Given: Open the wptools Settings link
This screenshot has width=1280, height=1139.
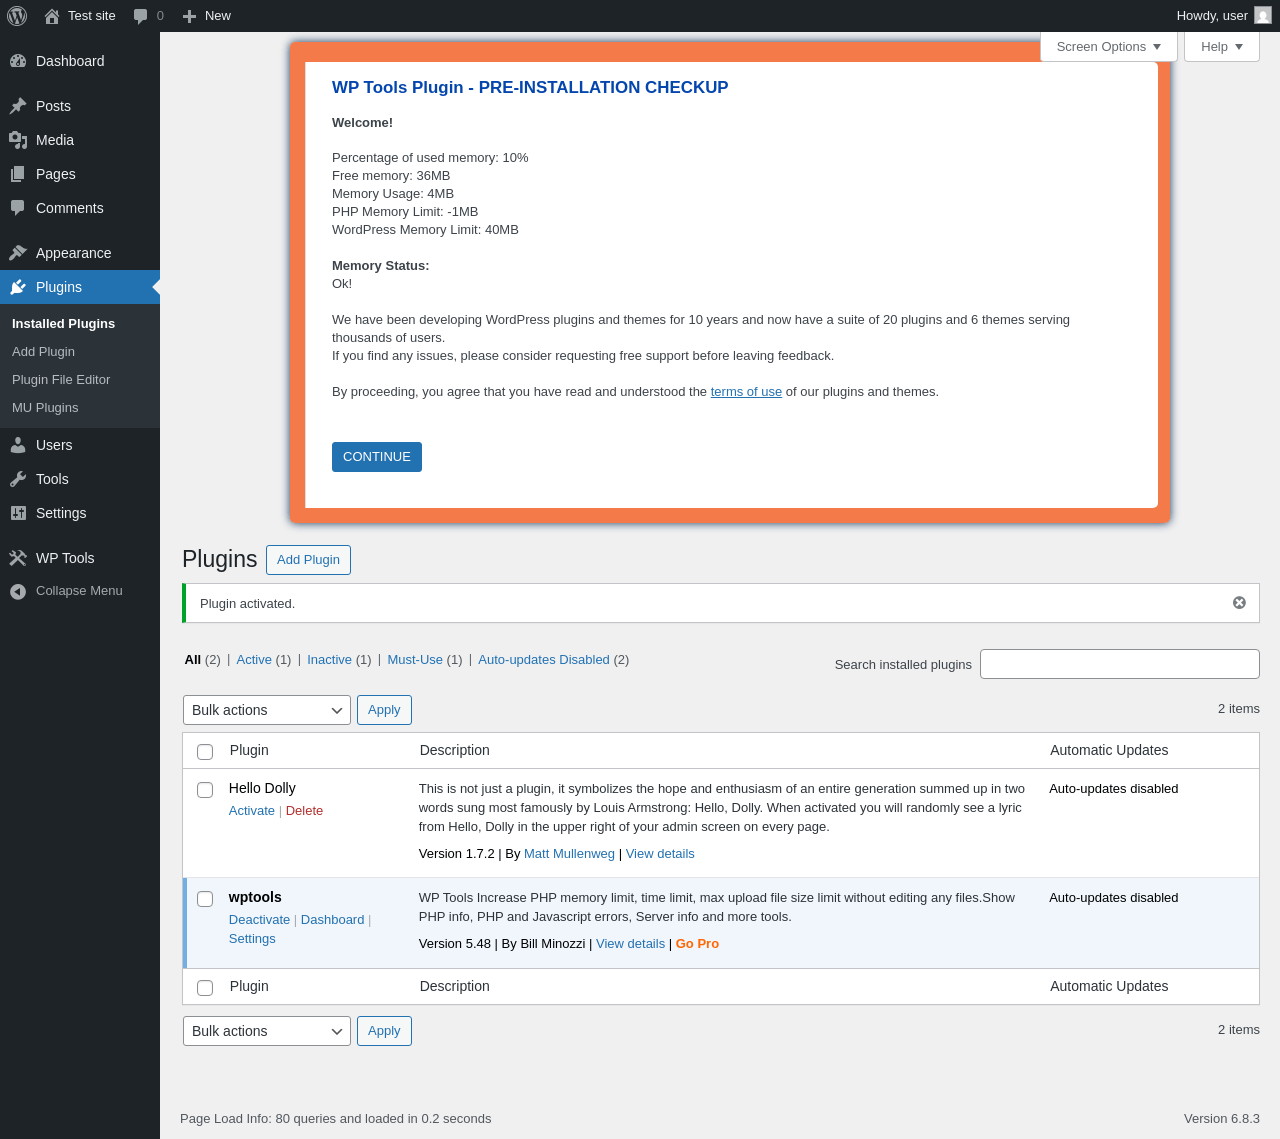Looking at the screenshot, I should [252, 939].
